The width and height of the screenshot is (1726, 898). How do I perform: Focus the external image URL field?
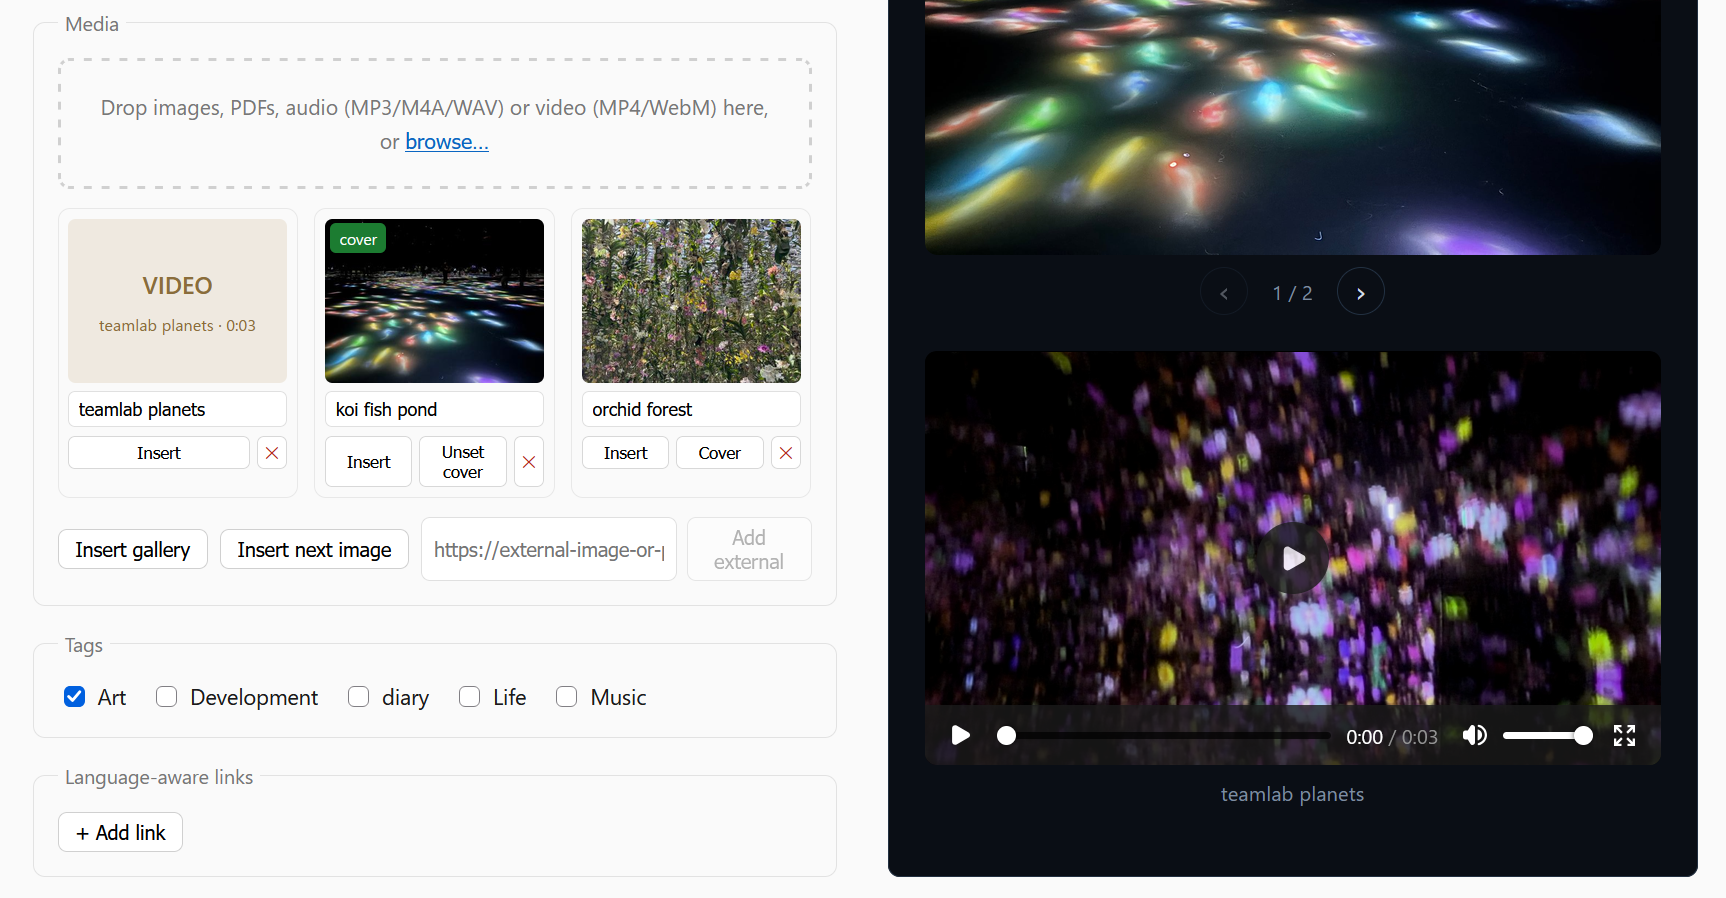tap(549, 549)
